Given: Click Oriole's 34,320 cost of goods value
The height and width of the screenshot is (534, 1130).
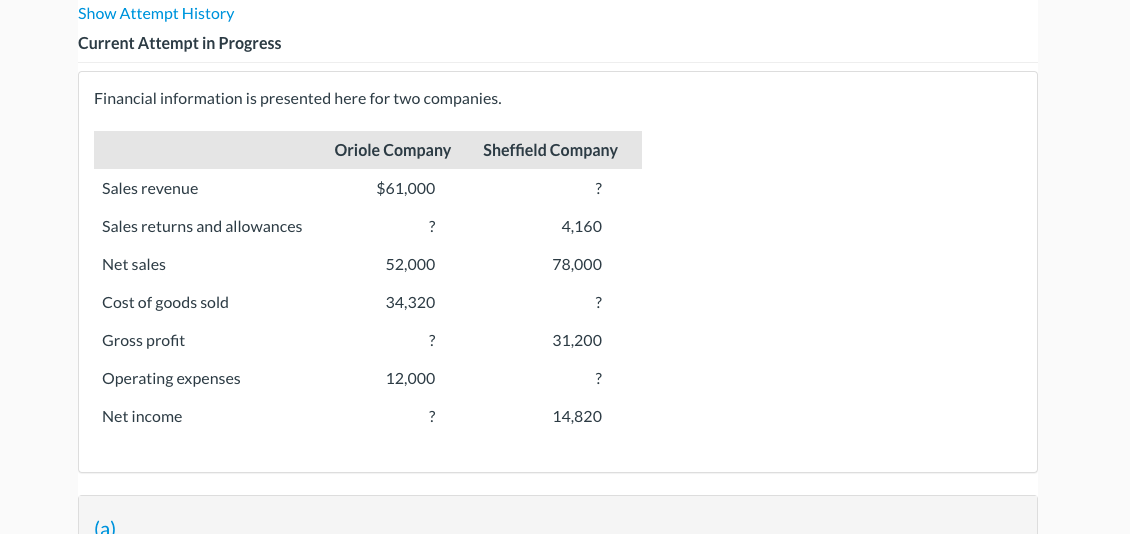Looking at the screenshot, I should 410,302.
